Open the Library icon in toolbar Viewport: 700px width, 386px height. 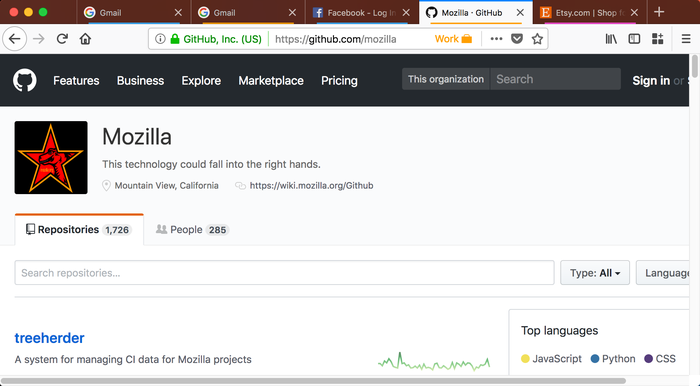pos(611,39)
